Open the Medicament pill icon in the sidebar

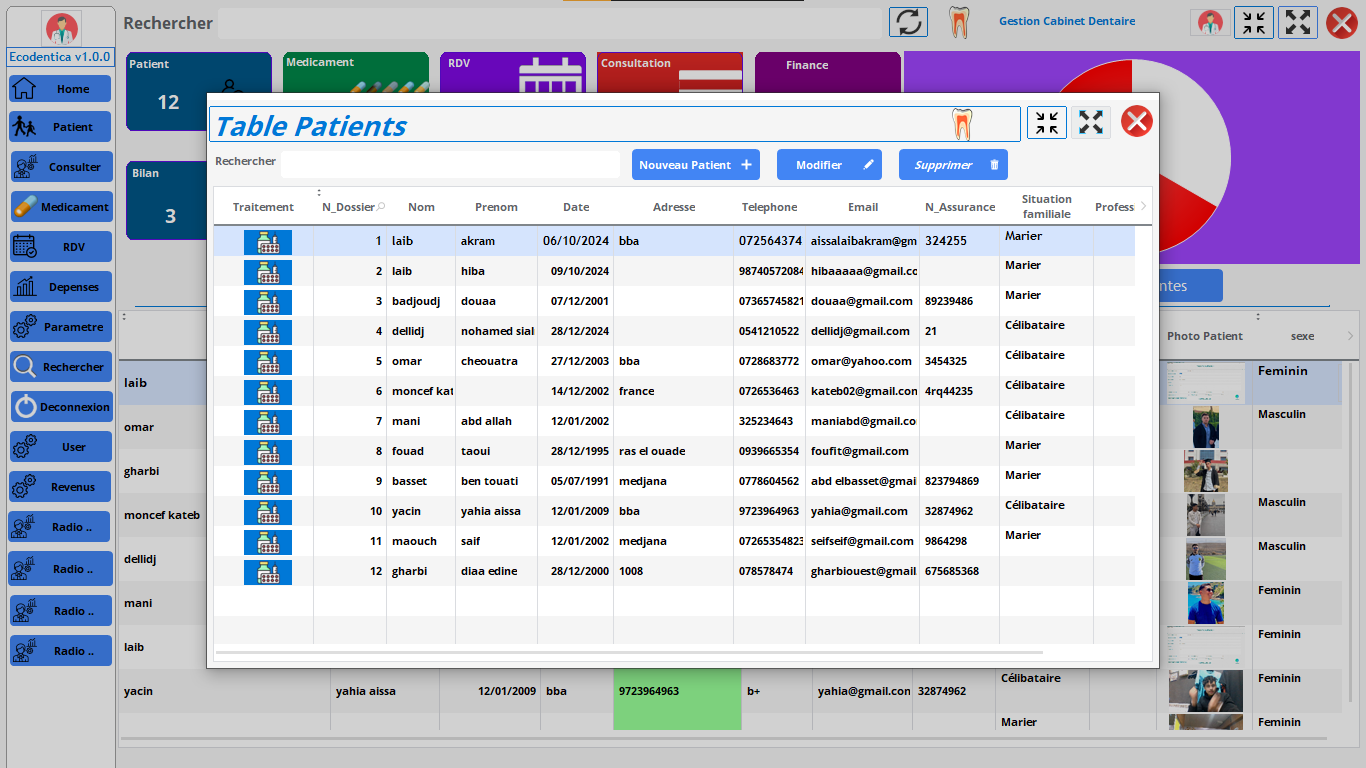tap(25, 207)
